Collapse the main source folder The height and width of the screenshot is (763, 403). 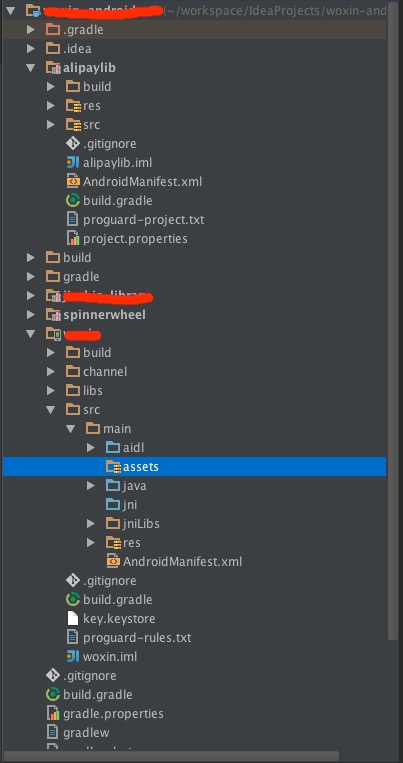pos(71,429)
